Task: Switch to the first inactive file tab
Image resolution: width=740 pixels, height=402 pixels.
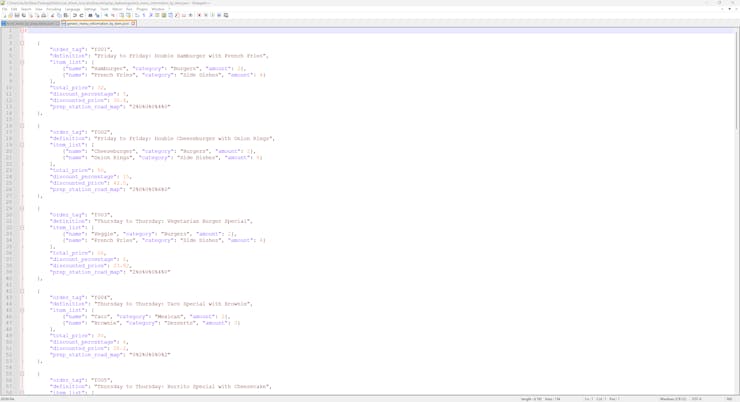Action: [29, 23]
